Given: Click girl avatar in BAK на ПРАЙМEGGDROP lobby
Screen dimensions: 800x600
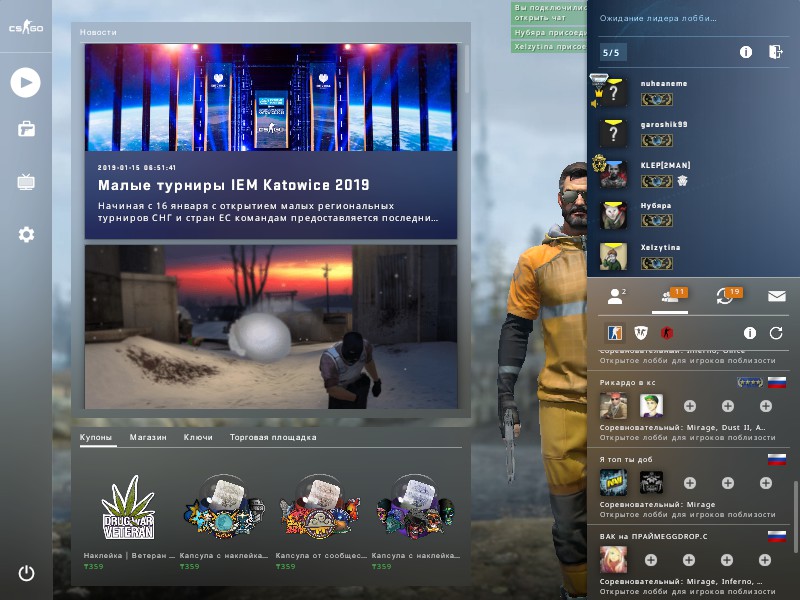Looking at the screenshot, I should pyautogui.click(x=613, y=560).
